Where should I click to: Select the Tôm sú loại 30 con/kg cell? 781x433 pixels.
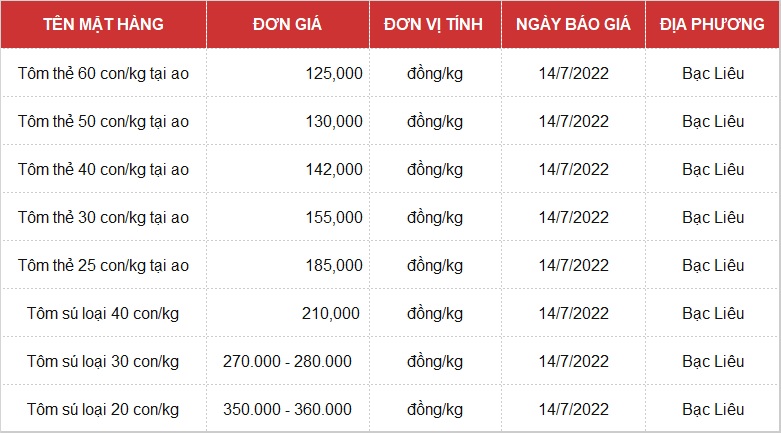tap(103, 361)
